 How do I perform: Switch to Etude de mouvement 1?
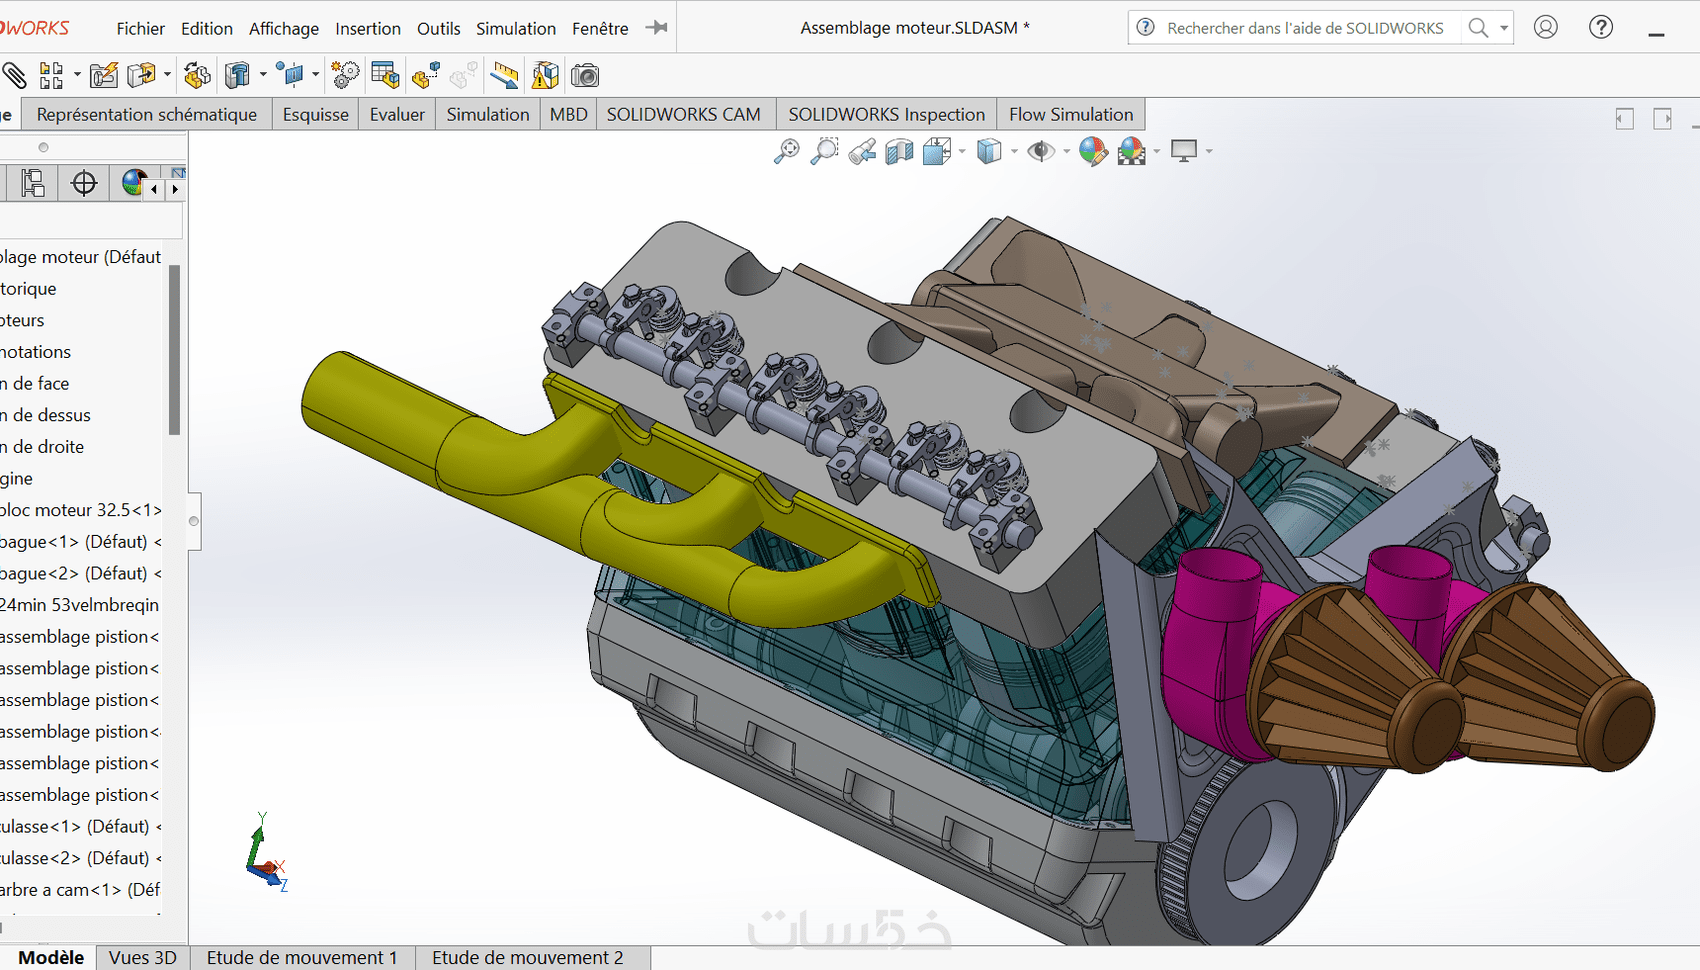coord(302,957)
